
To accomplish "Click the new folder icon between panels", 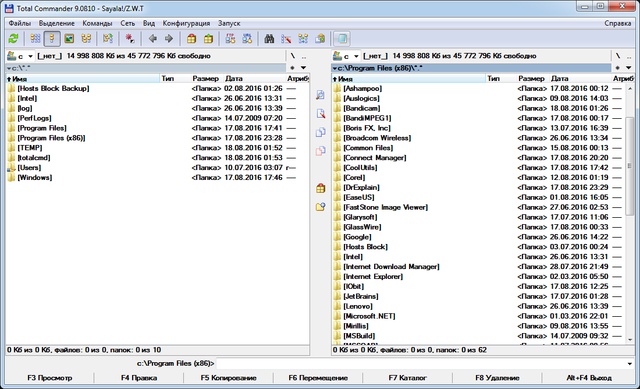I will pos(320,207).
